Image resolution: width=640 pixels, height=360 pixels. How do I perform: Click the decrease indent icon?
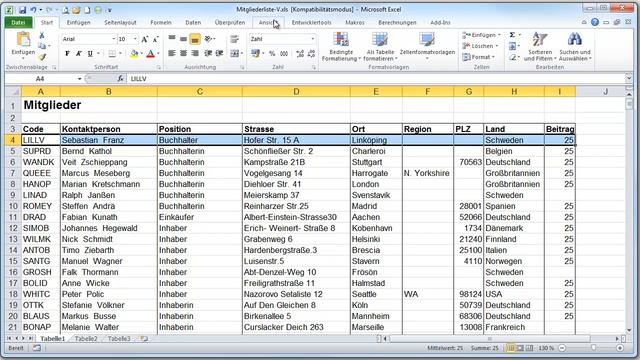(x=208, y=53)
